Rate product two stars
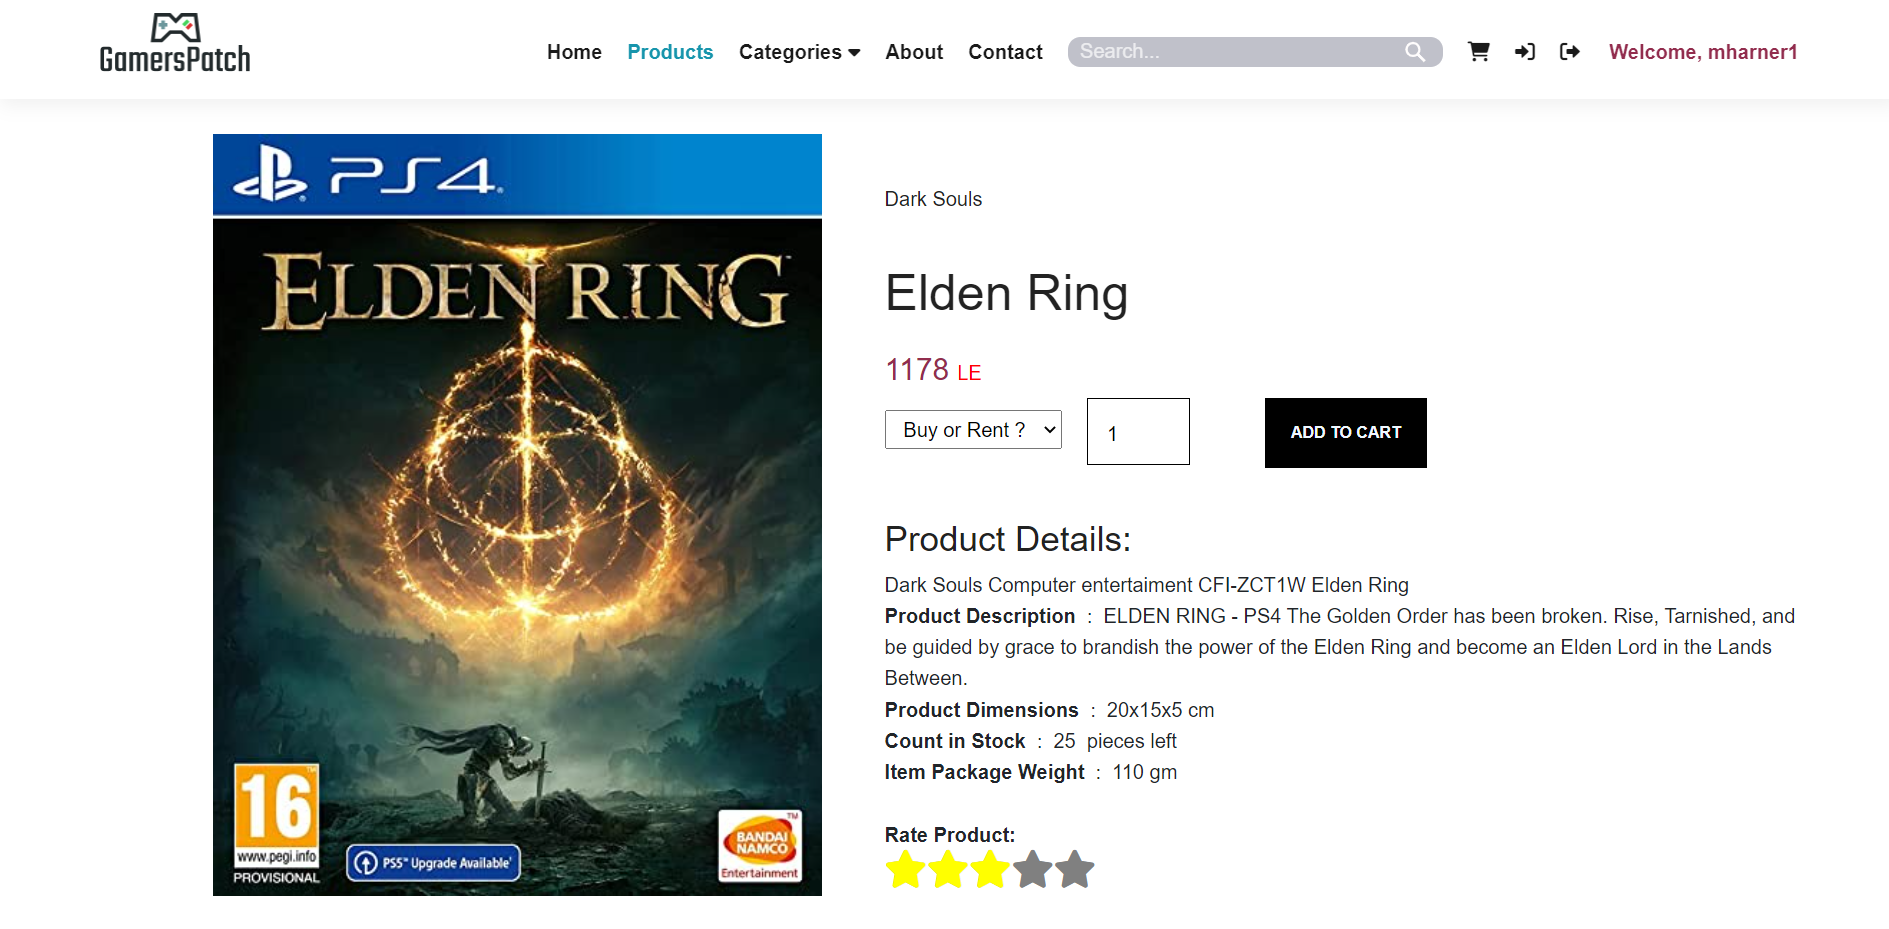1889x929 pixels. point(947,869)
